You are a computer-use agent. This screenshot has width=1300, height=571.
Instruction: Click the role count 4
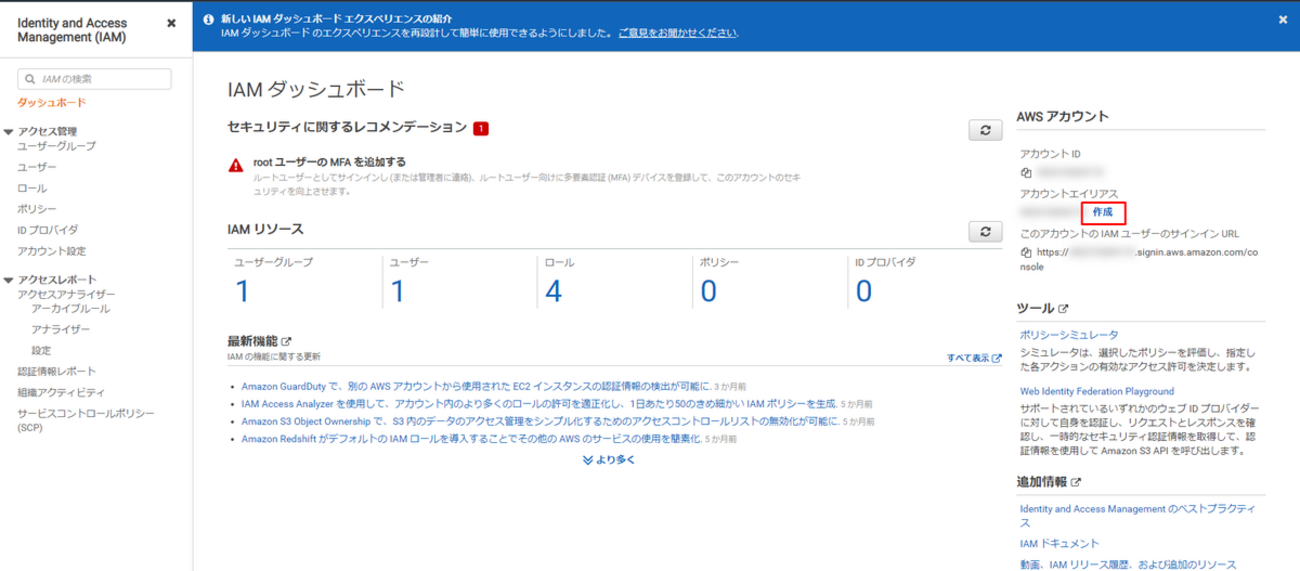(553, 291)
